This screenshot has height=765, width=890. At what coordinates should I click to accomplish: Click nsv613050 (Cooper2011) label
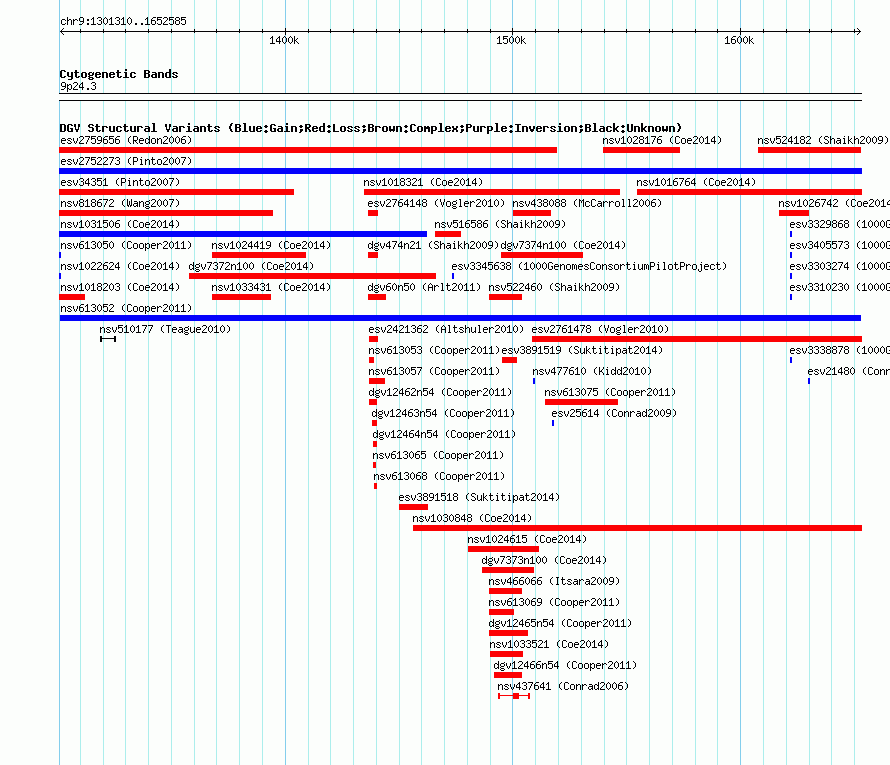[126, 245]
